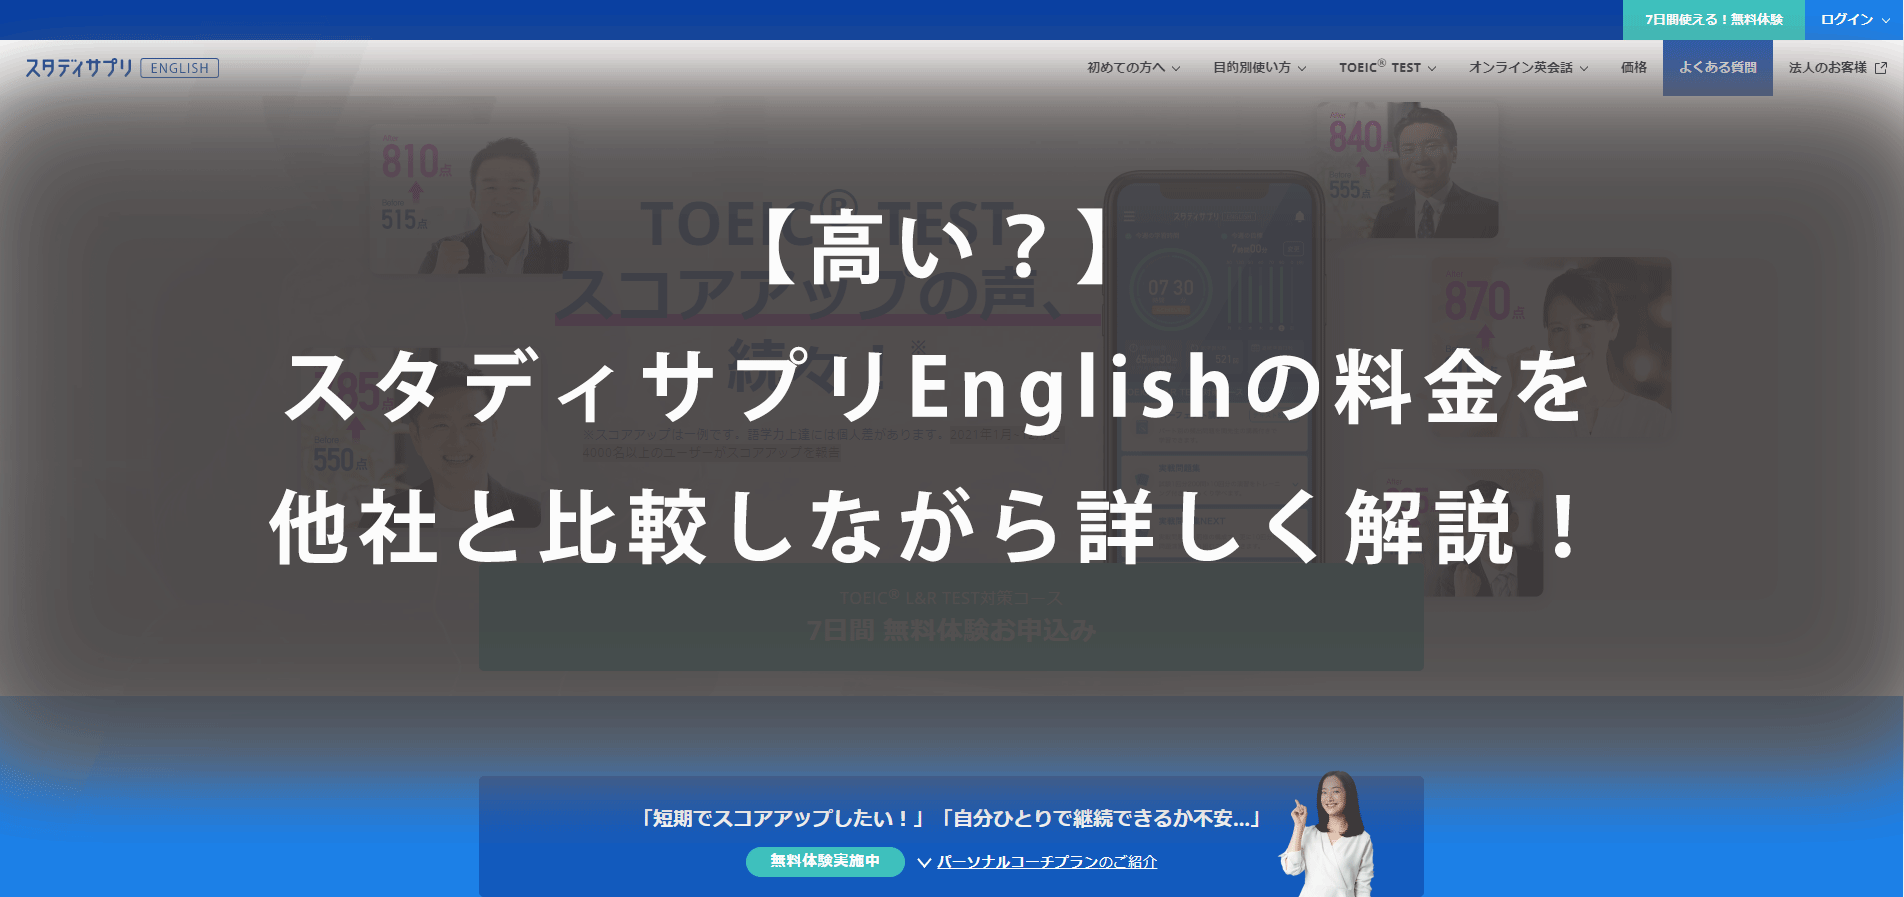Screen dimensions: 1904x897
Task: Open the スタディサプリ ENGLISH logo home link
Action: click(x=122, y=68)
